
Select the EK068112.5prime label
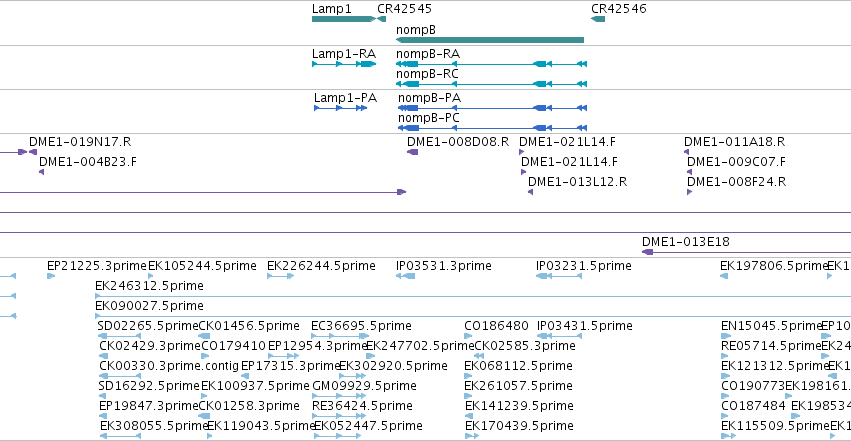click(x=518, y=366)
